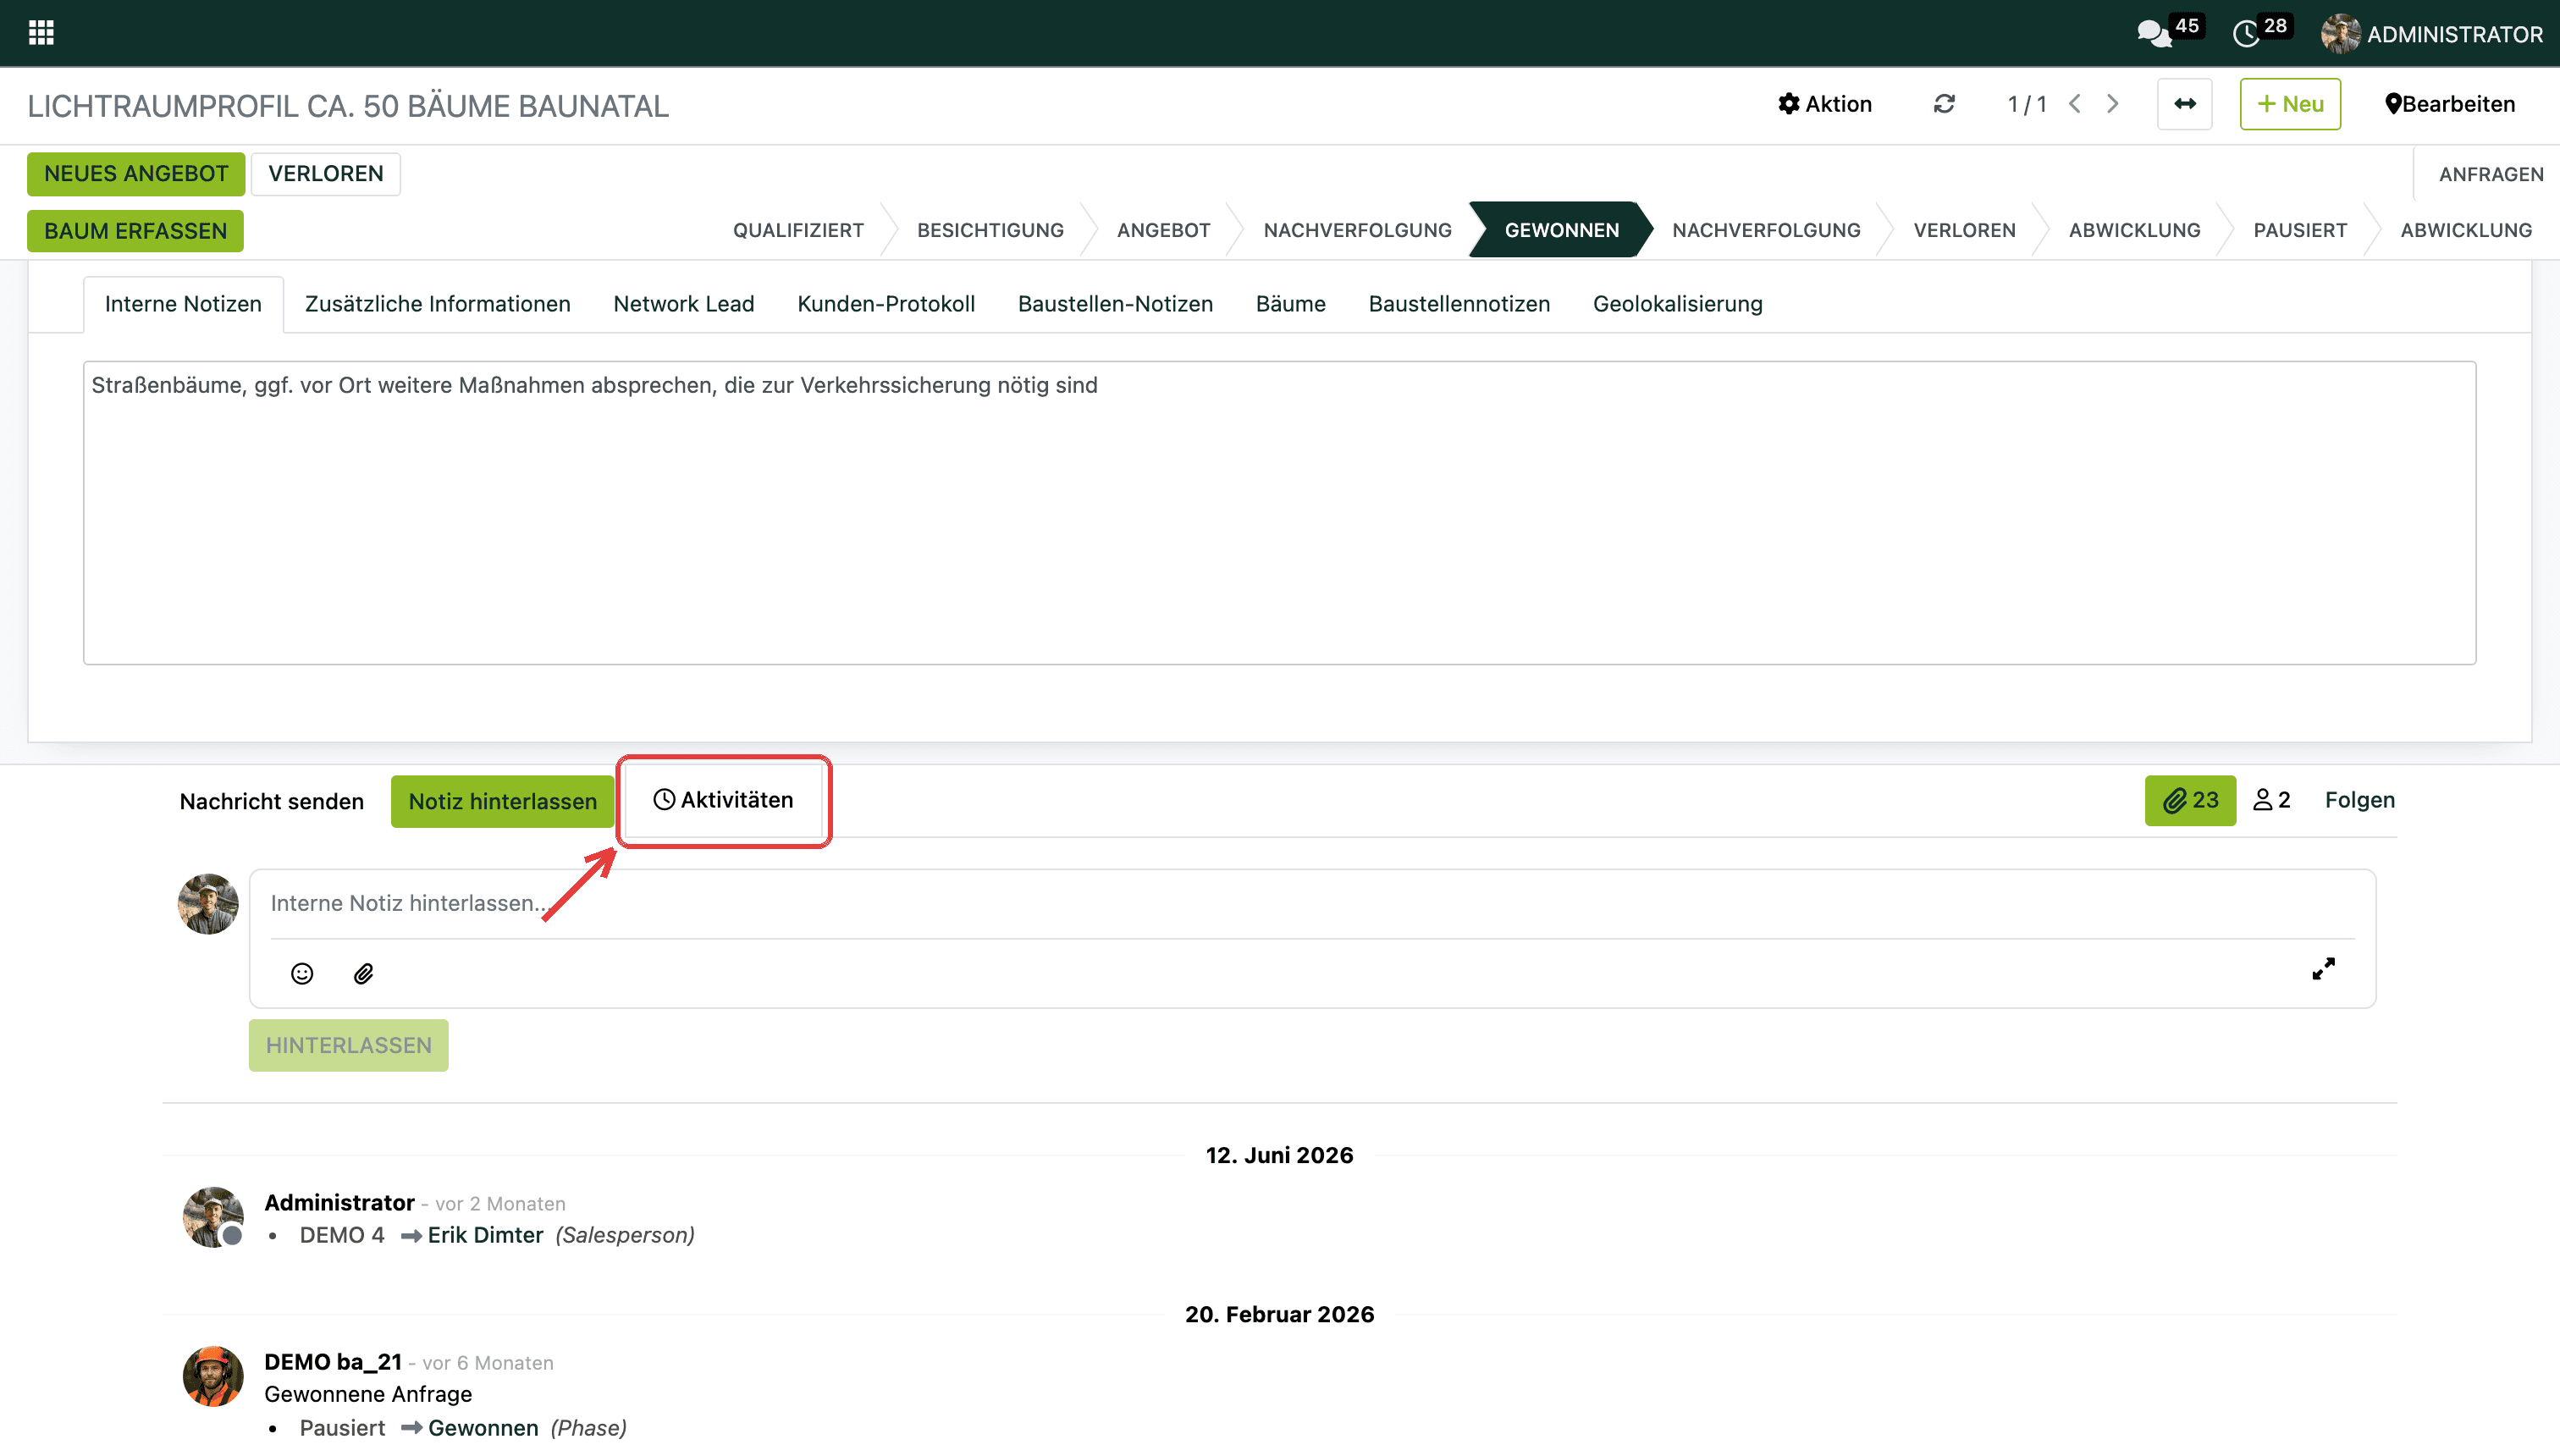This screenshot has height=1456, width=2560.
Task: Set the stage to ANGEBOT
Action: 1163,230
